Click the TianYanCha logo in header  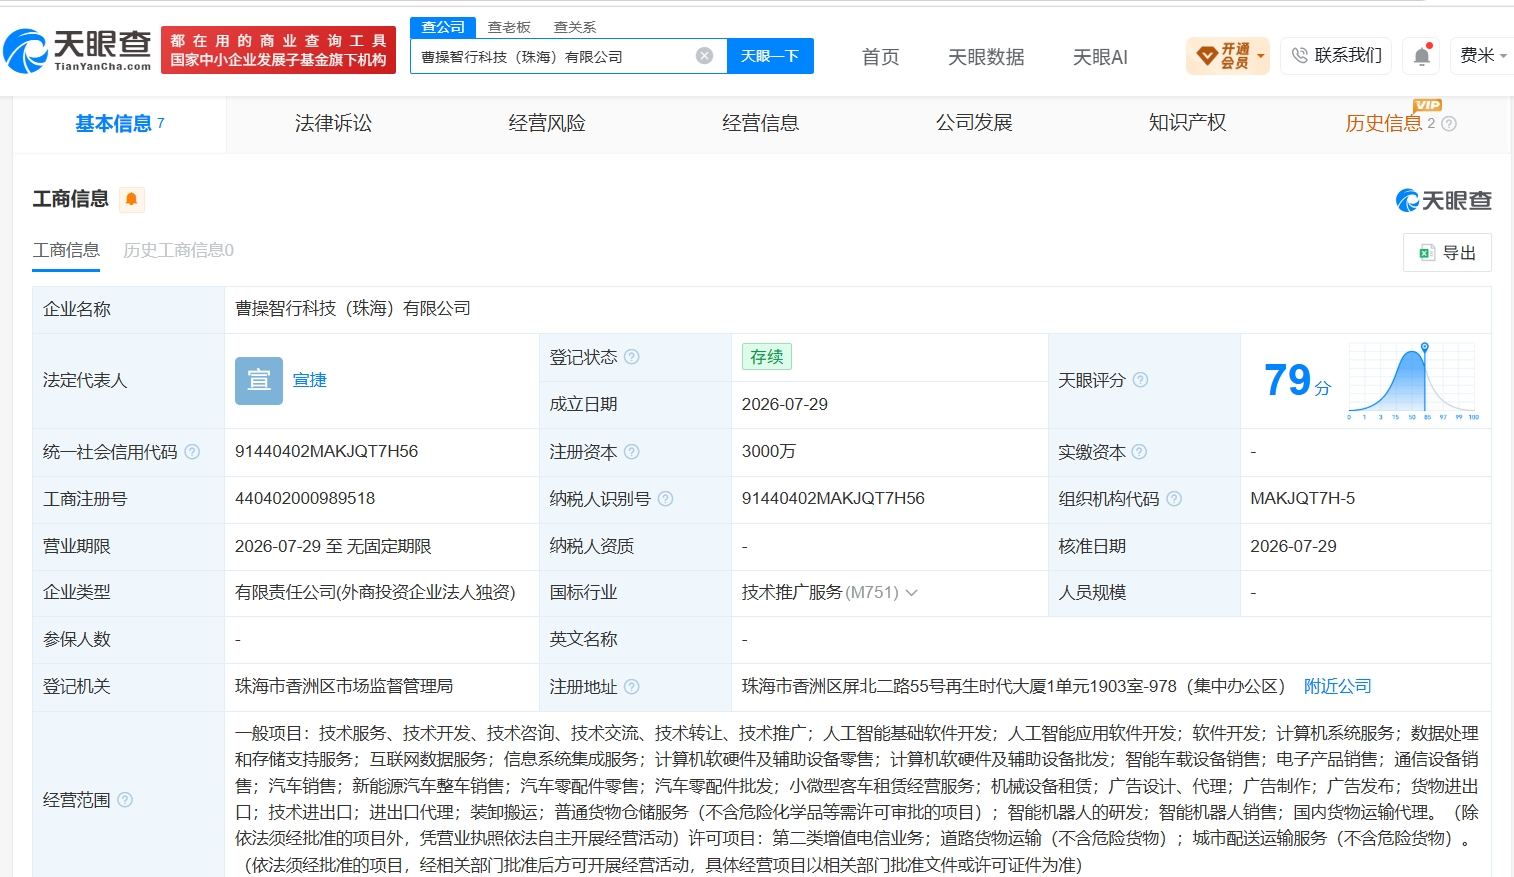tap(77, 50)
